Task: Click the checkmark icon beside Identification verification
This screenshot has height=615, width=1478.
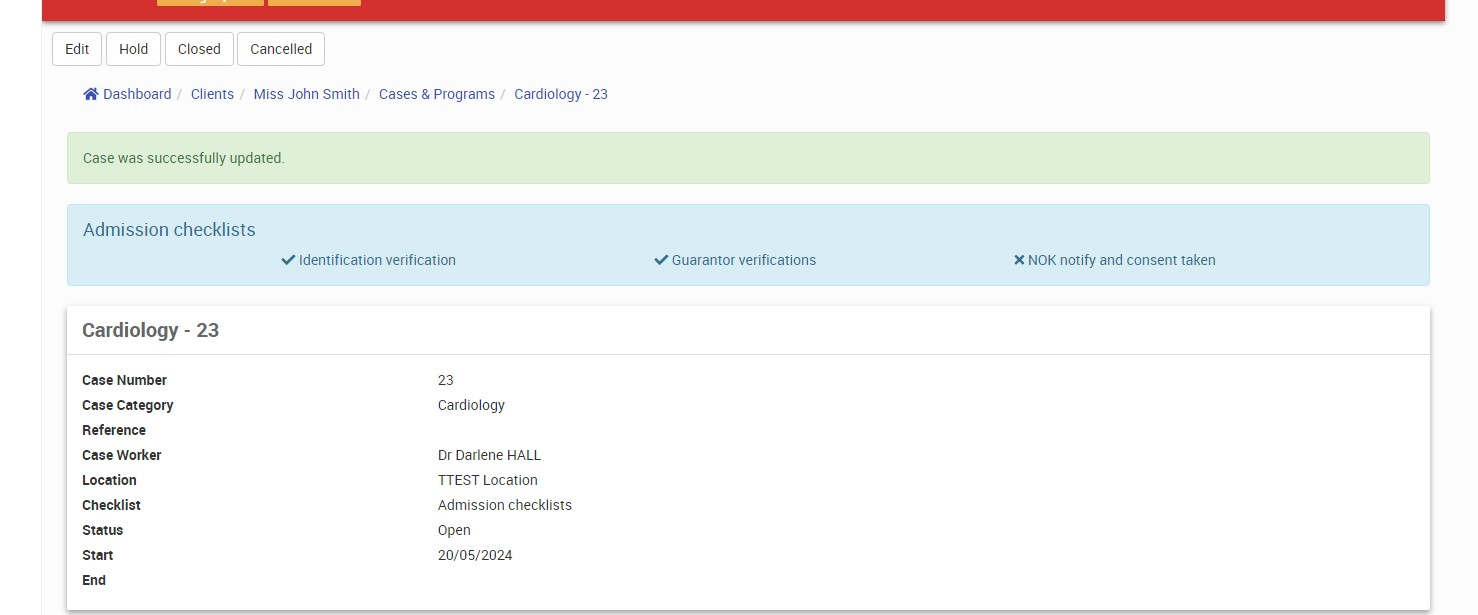Action: [x=288, y=260]
